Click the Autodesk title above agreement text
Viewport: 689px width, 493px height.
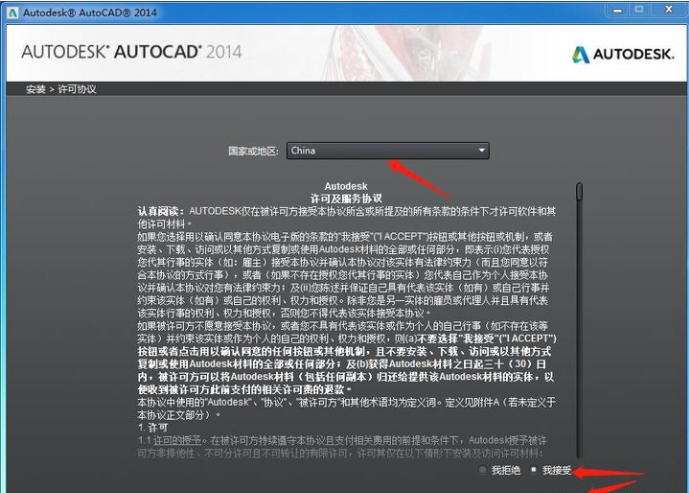point(346,186)
